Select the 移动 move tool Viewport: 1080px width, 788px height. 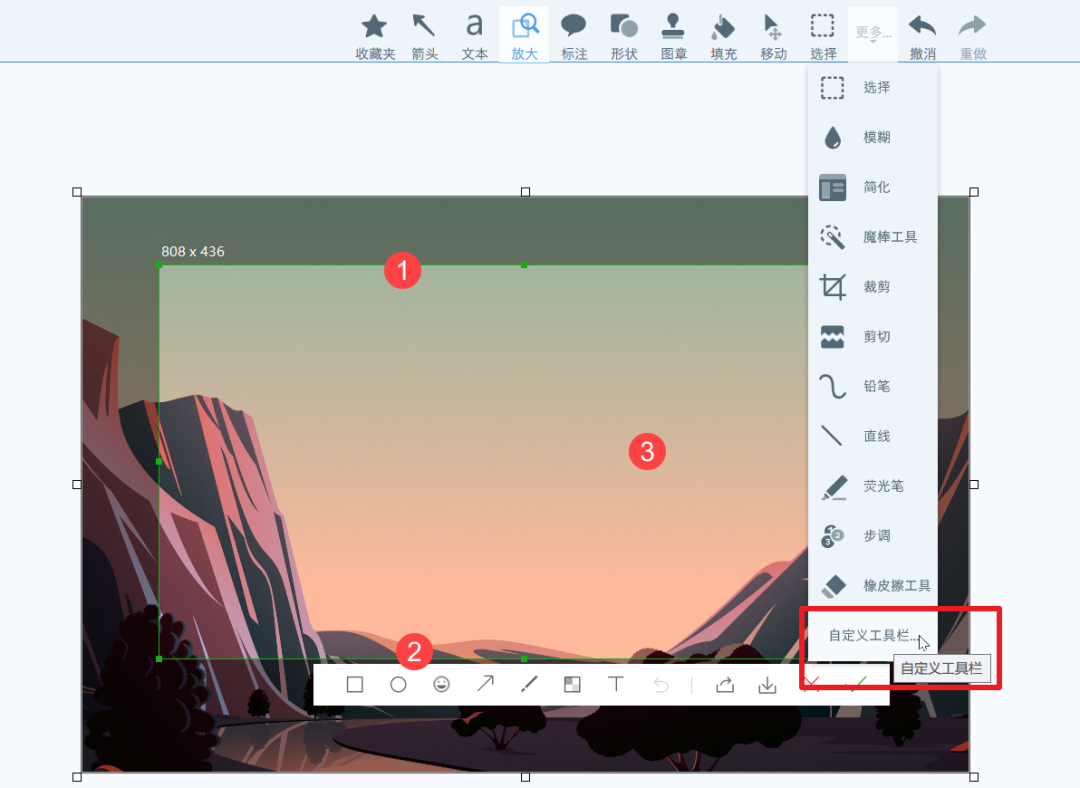click(773, 36)
